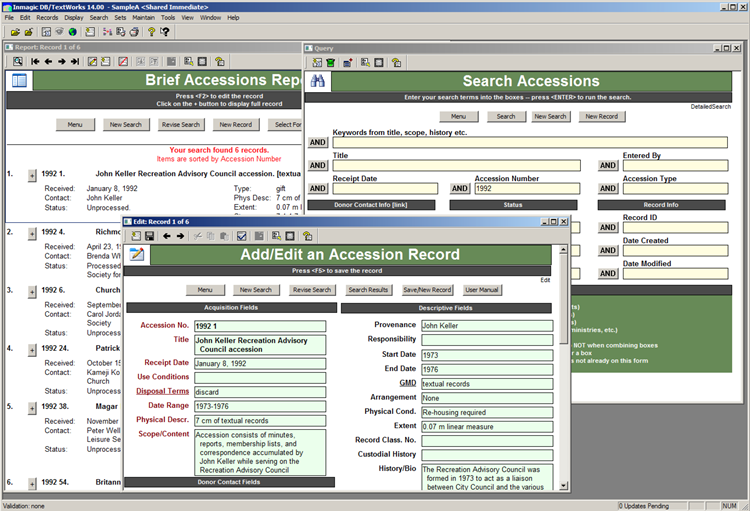Go to next record in Report window toolbar

pos(62,62)
